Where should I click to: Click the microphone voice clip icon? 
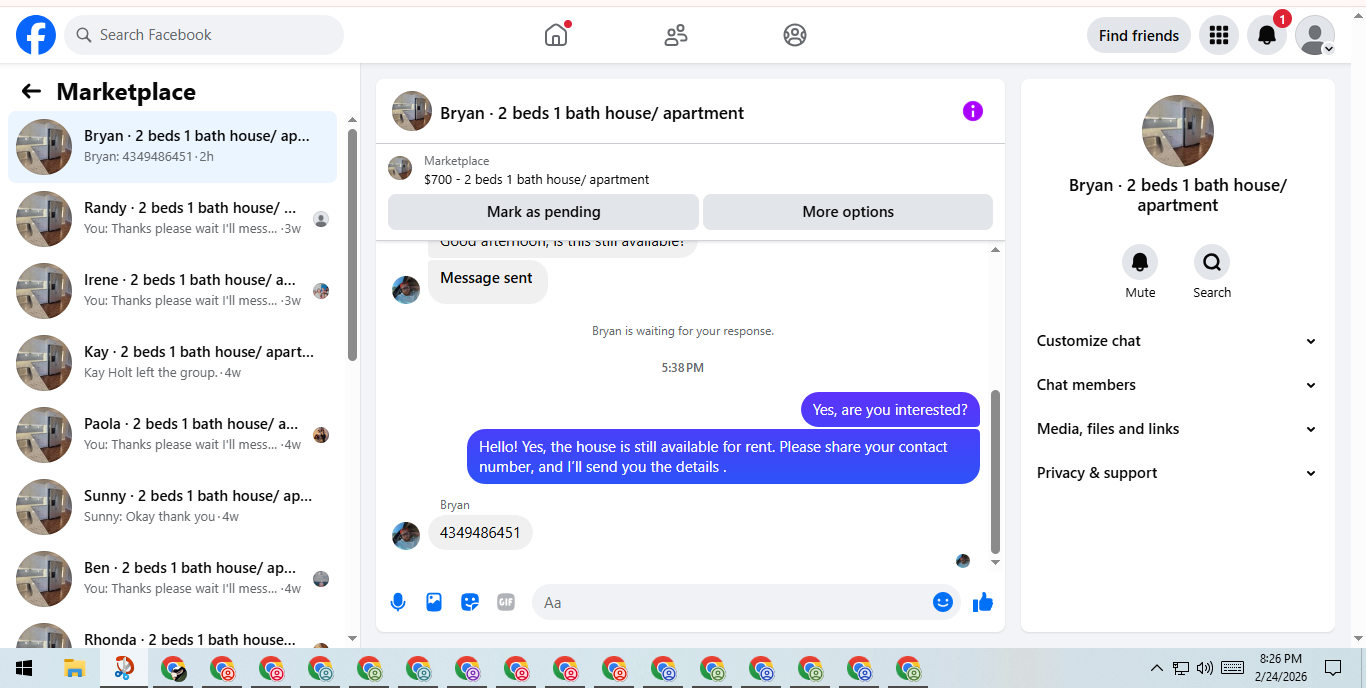[398, 602]
